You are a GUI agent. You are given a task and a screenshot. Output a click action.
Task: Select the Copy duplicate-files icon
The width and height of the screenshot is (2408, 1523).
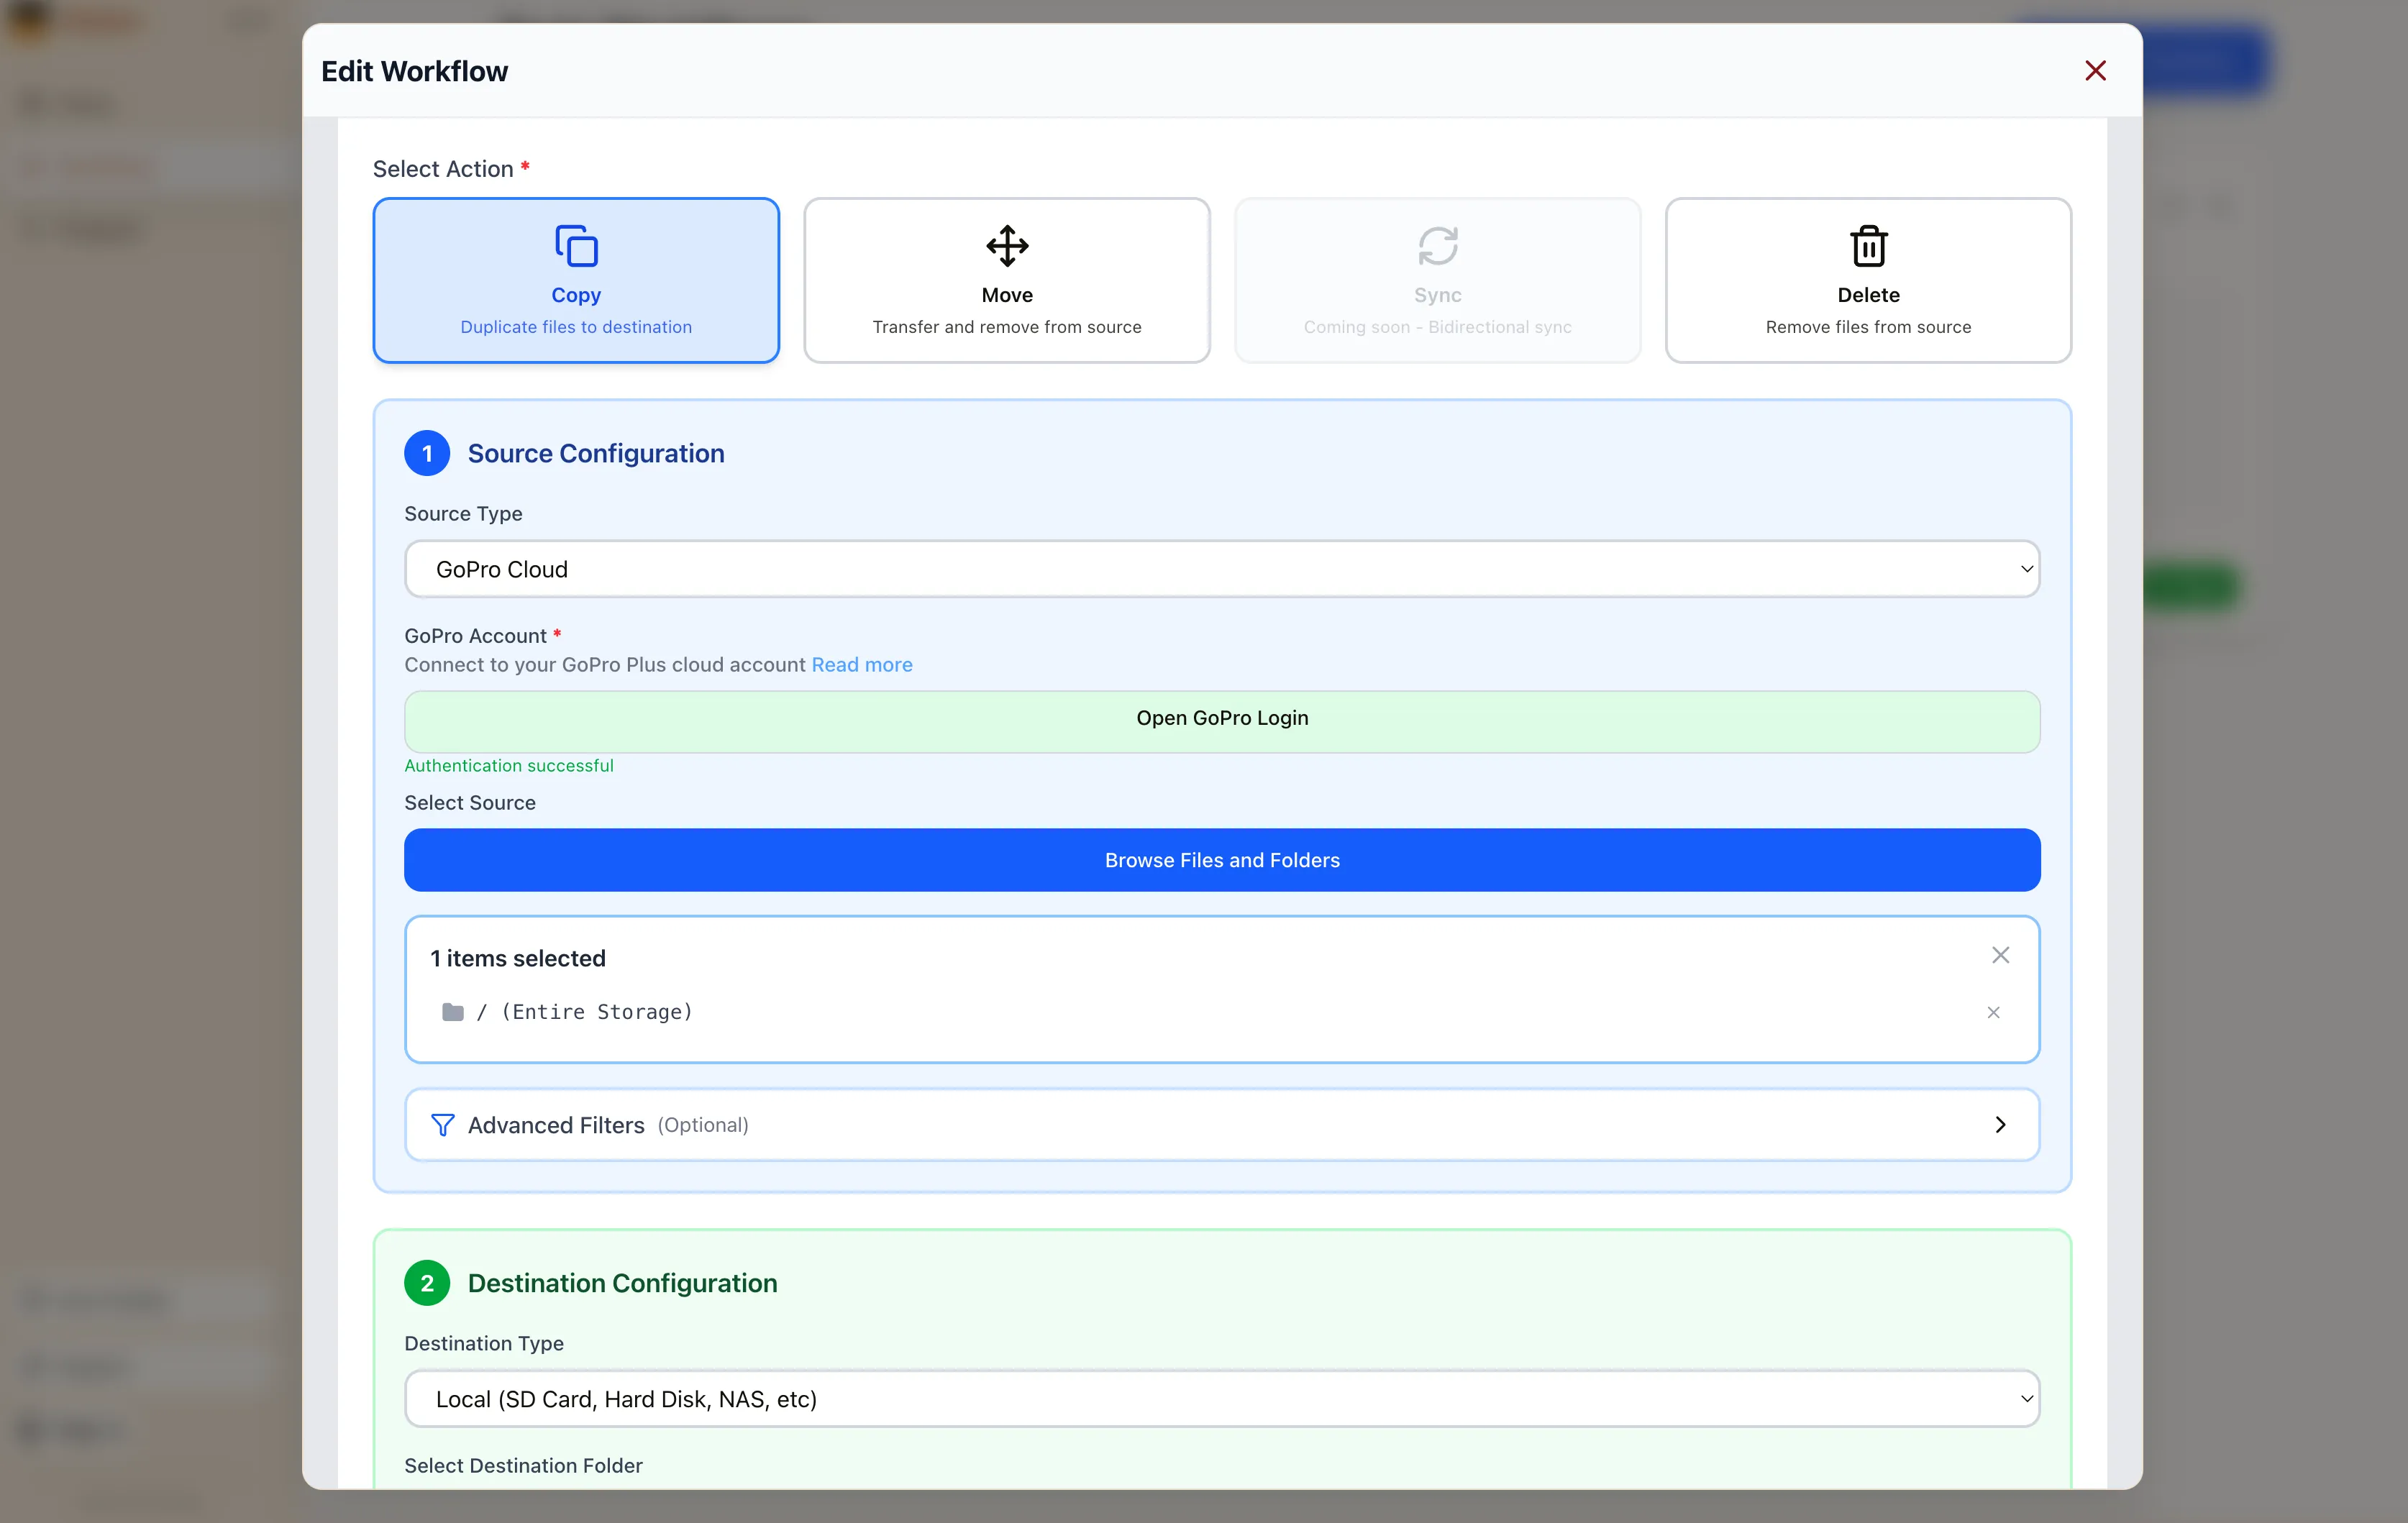[x=576, y=245]
